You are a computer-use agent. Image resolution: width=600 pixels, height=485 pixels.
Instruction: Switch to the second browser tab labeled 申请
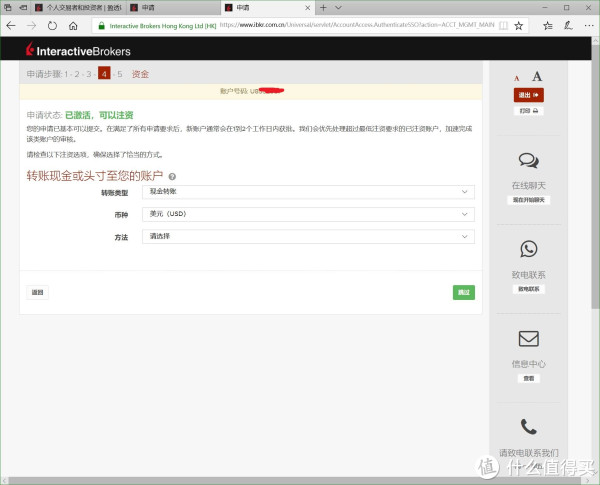(x=148, y=7)
